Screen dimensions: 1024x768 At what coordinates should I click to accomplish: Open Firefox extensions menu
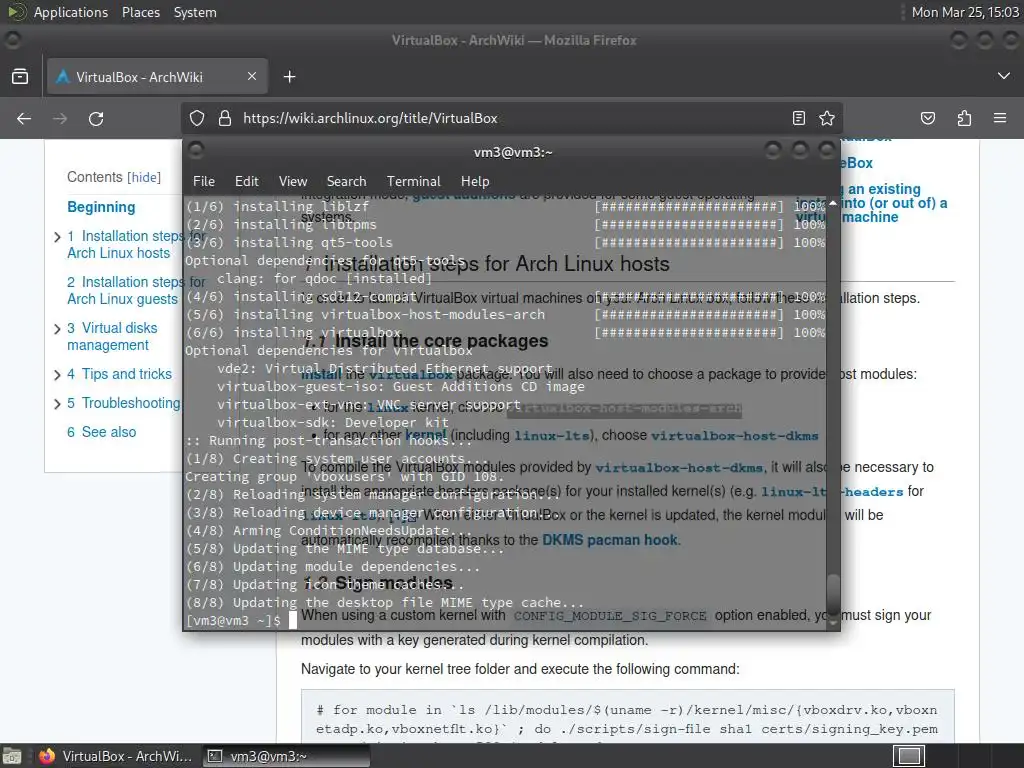tap(964, 118)
